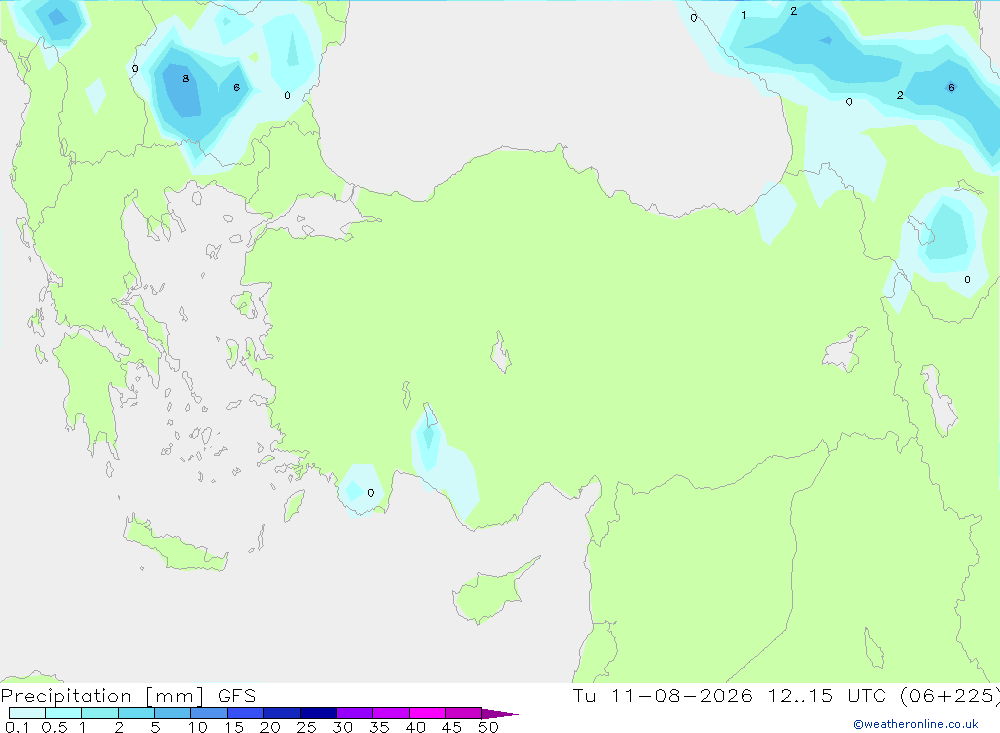The height and width of the screenshot is (733, 1000).
Task: Click the map value '6' beside the '8'
Action: [x=237, y=87]
